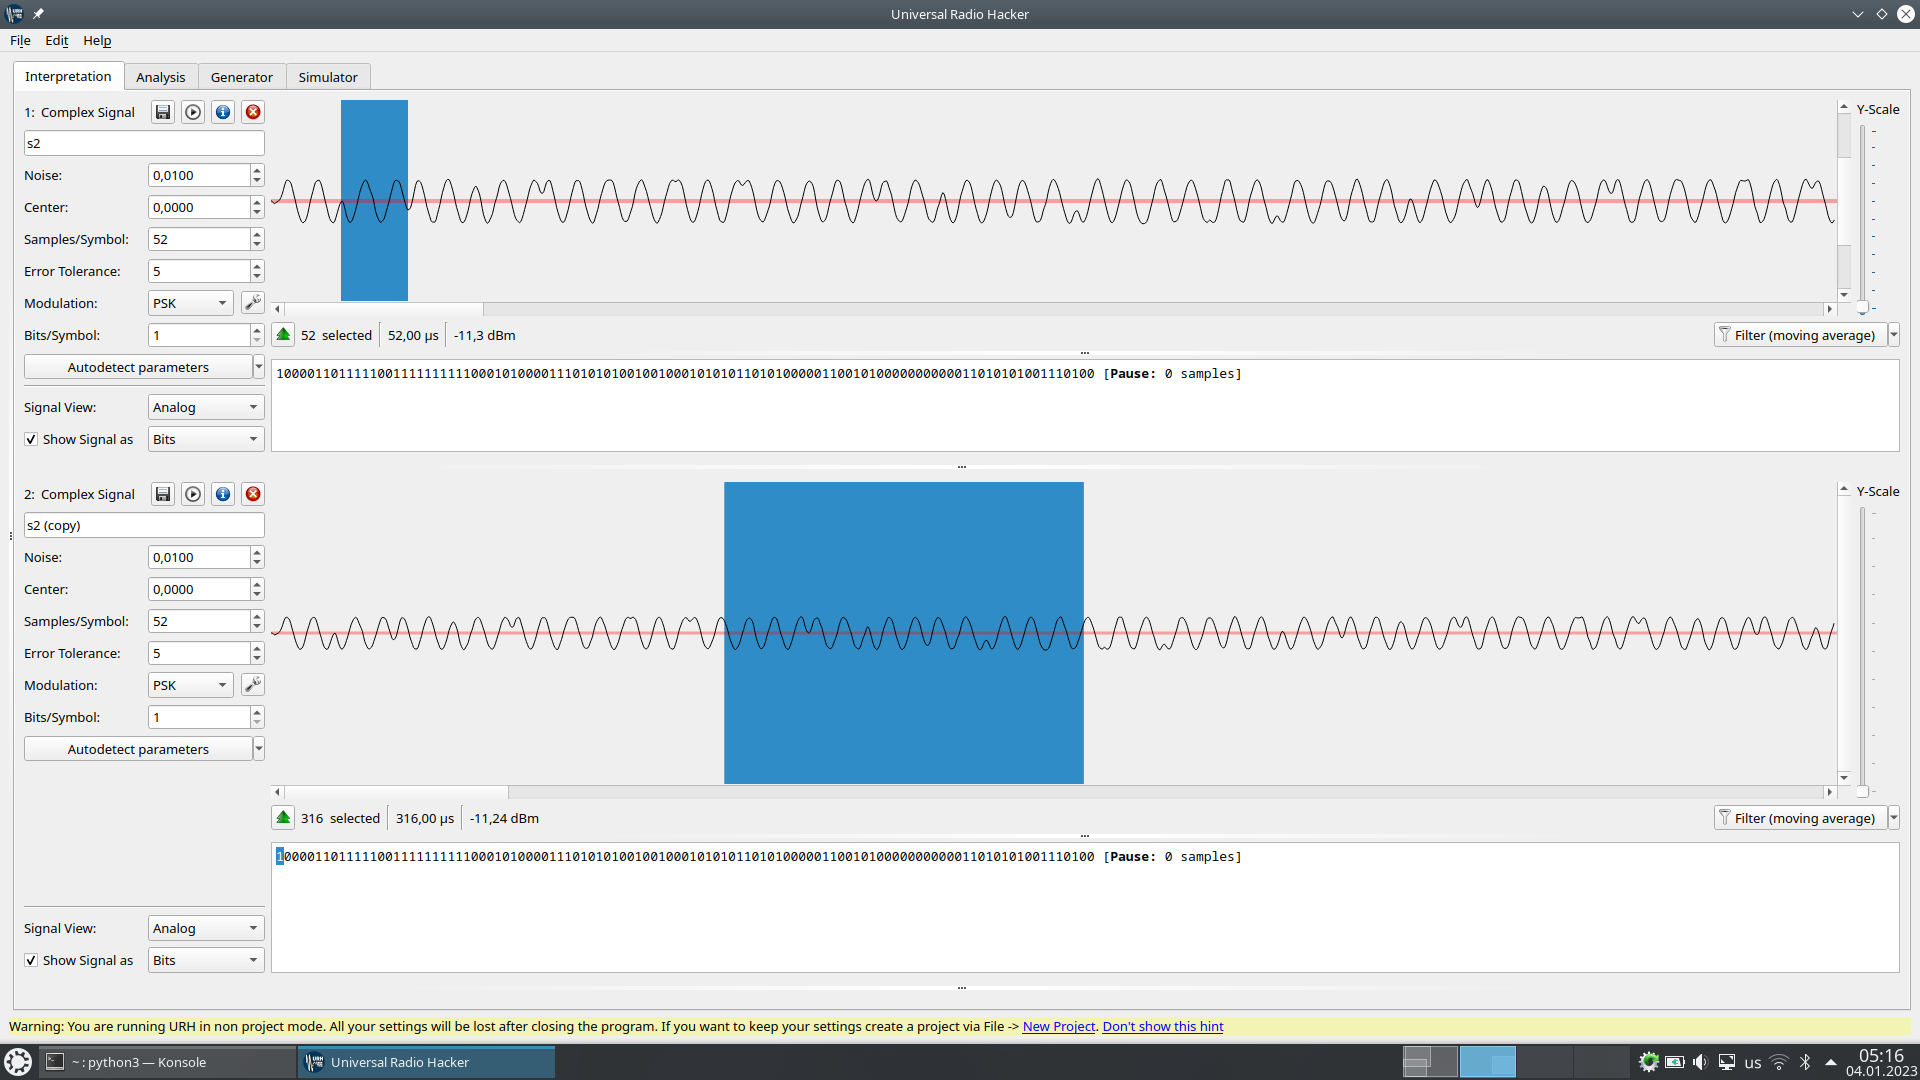Open Show Signal as Bits dropdown, signal 2
This screenshot has height=1080, width=1920.
pyautogui.click(x=206, y=960)
